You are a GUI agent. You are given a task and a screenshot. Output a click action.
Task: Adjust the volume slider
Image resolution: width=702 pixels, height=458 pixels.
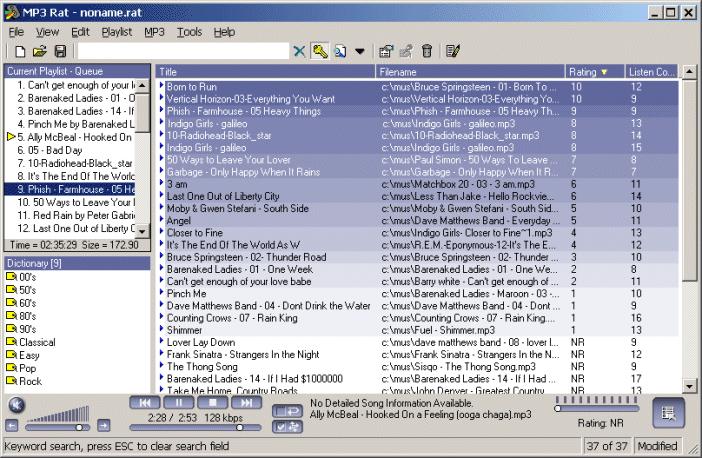57,428
